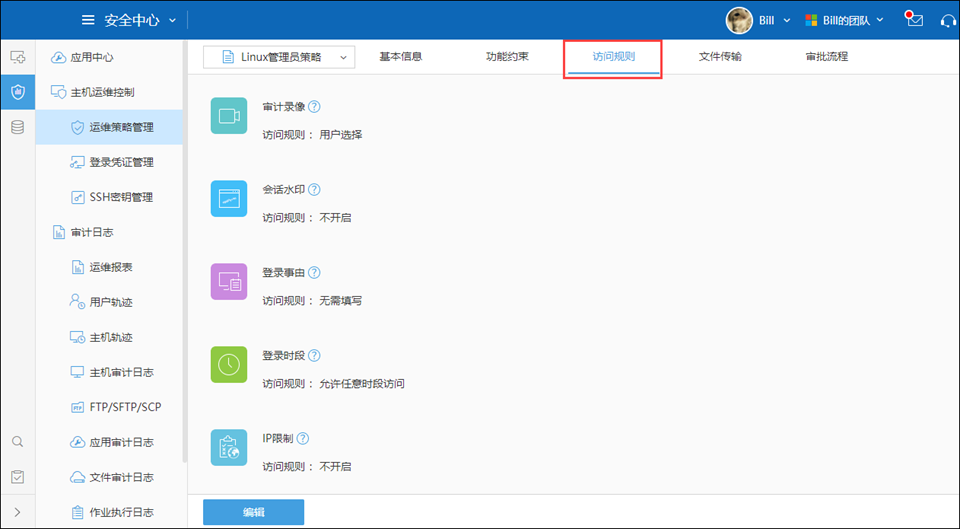Image resolution: width=960 pixels, height=529 pixels.
Task: Expand the 安全中心 dropdown arrow
Action: point(173,20)
